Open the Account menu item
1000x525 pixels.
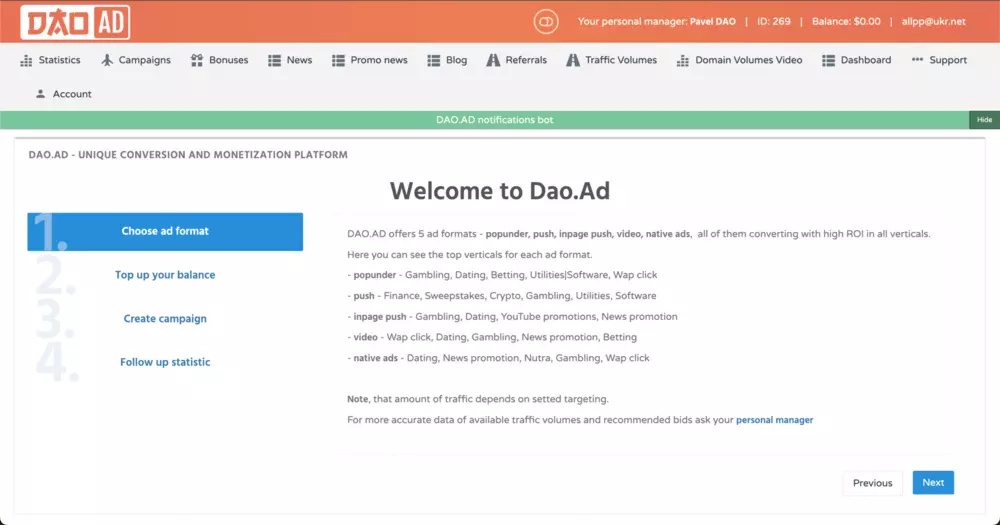(63, 94)
